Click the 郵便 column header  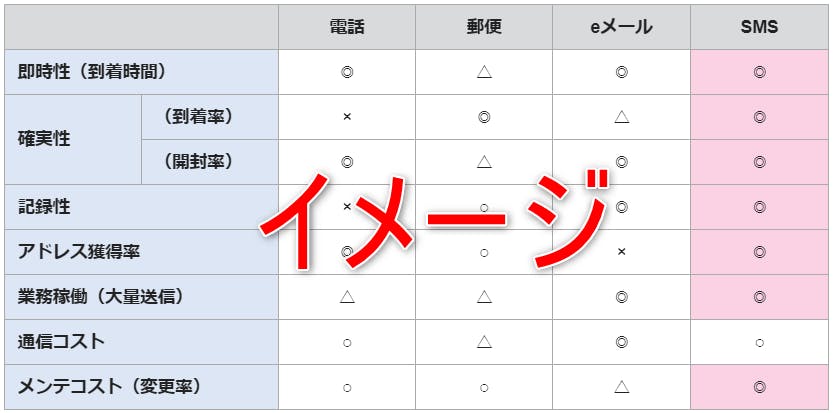coord(484,27)
